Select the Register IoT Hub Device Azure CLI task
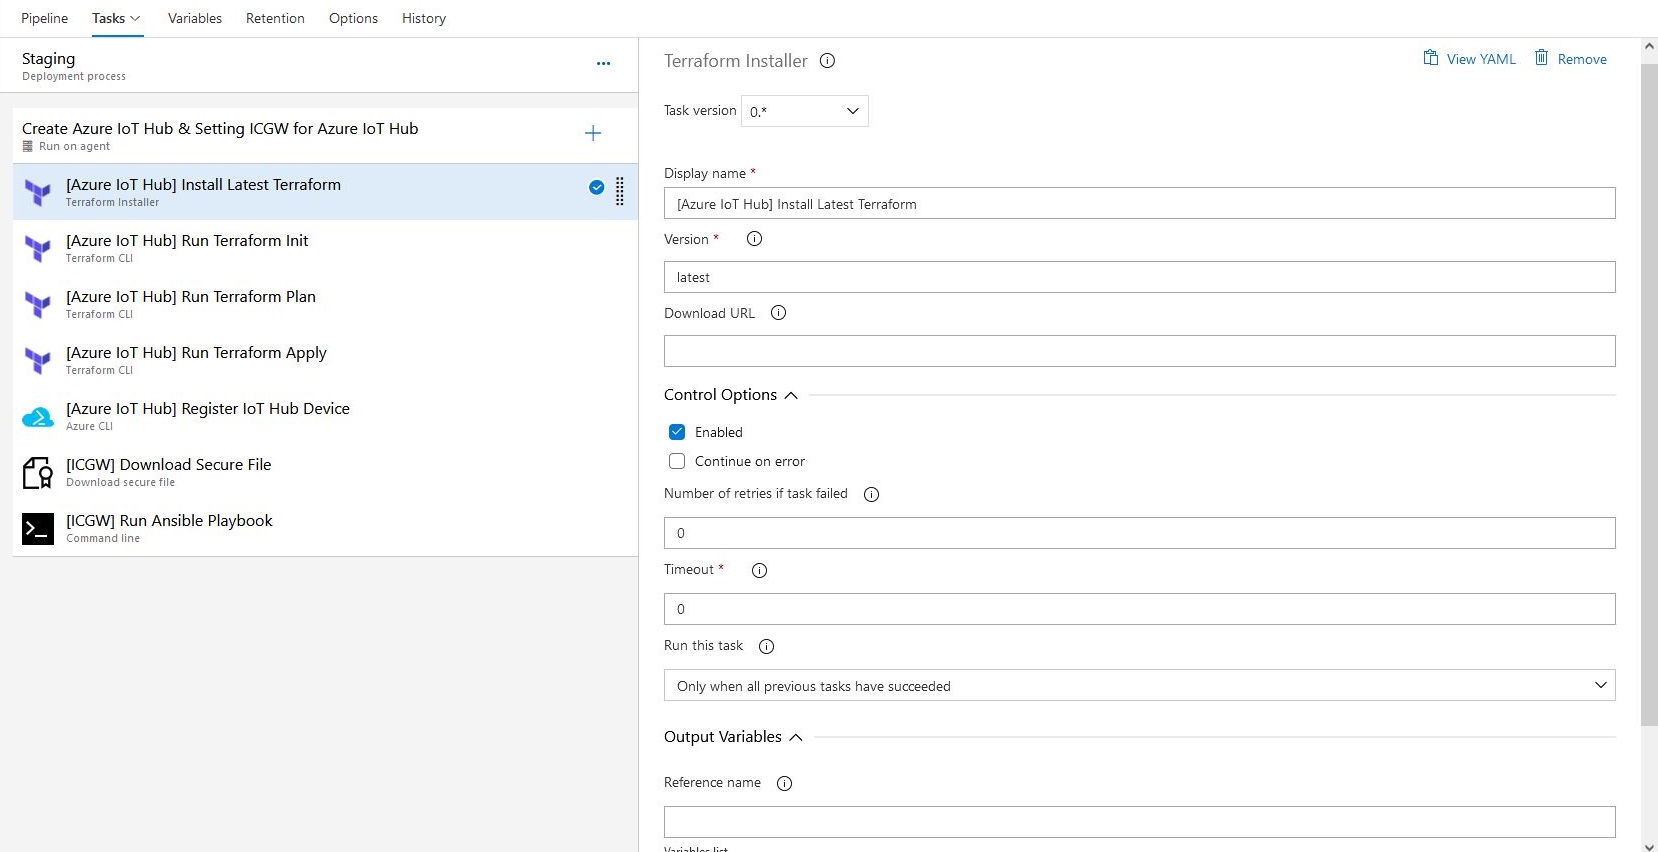This screenshot has width=1658, height=852. (x=208, y=416)
